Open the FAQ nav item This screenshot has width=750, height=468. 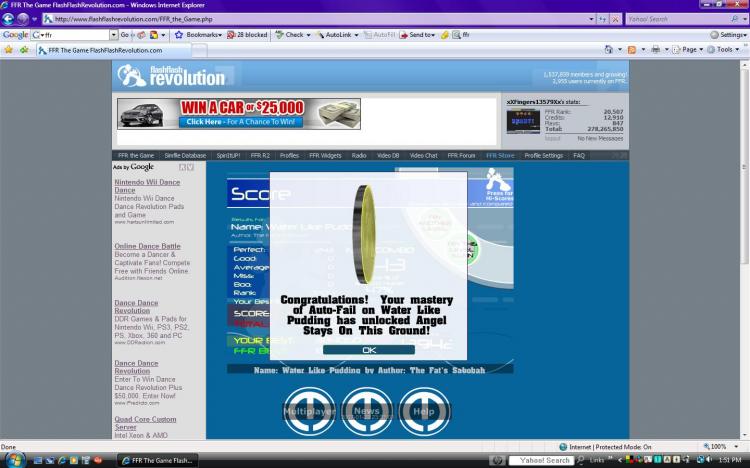click(x=579, y=156)
